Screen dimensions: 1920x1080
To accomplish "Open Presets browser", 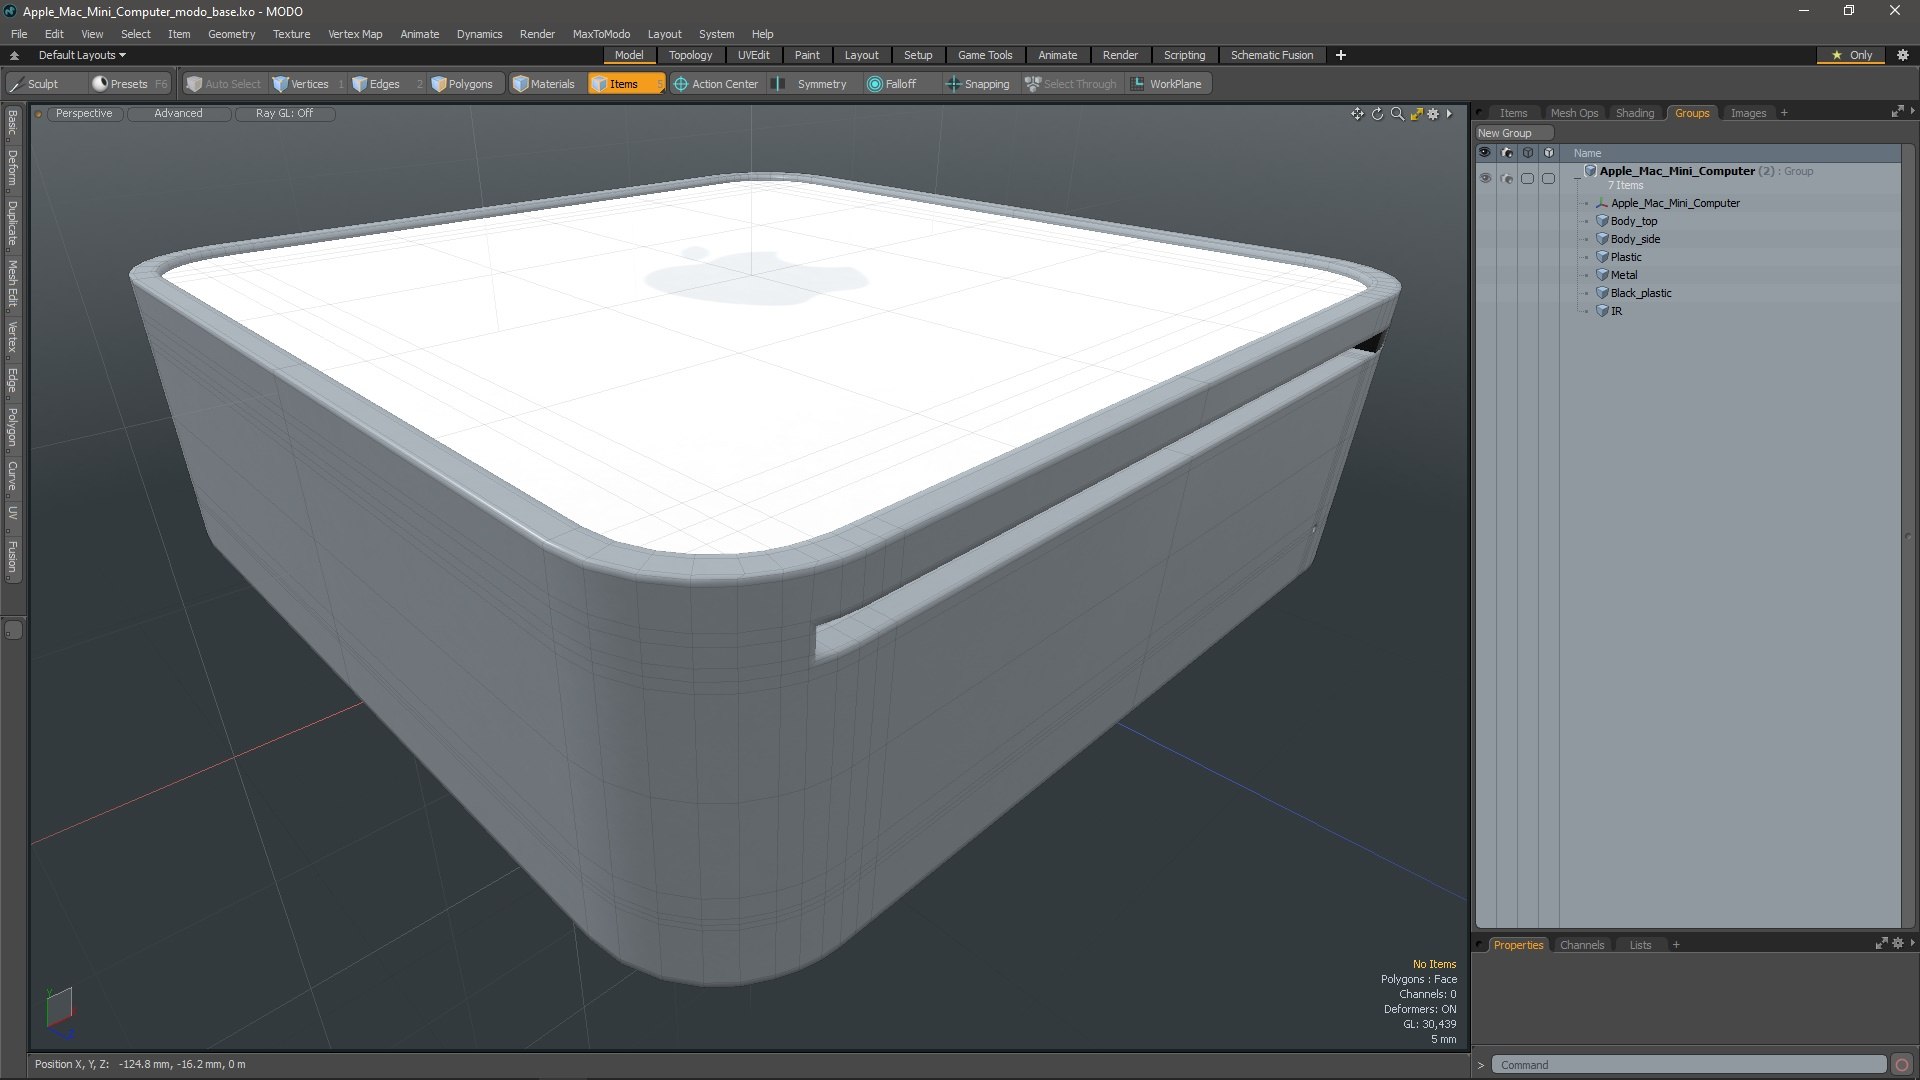I will click(128, 84).
